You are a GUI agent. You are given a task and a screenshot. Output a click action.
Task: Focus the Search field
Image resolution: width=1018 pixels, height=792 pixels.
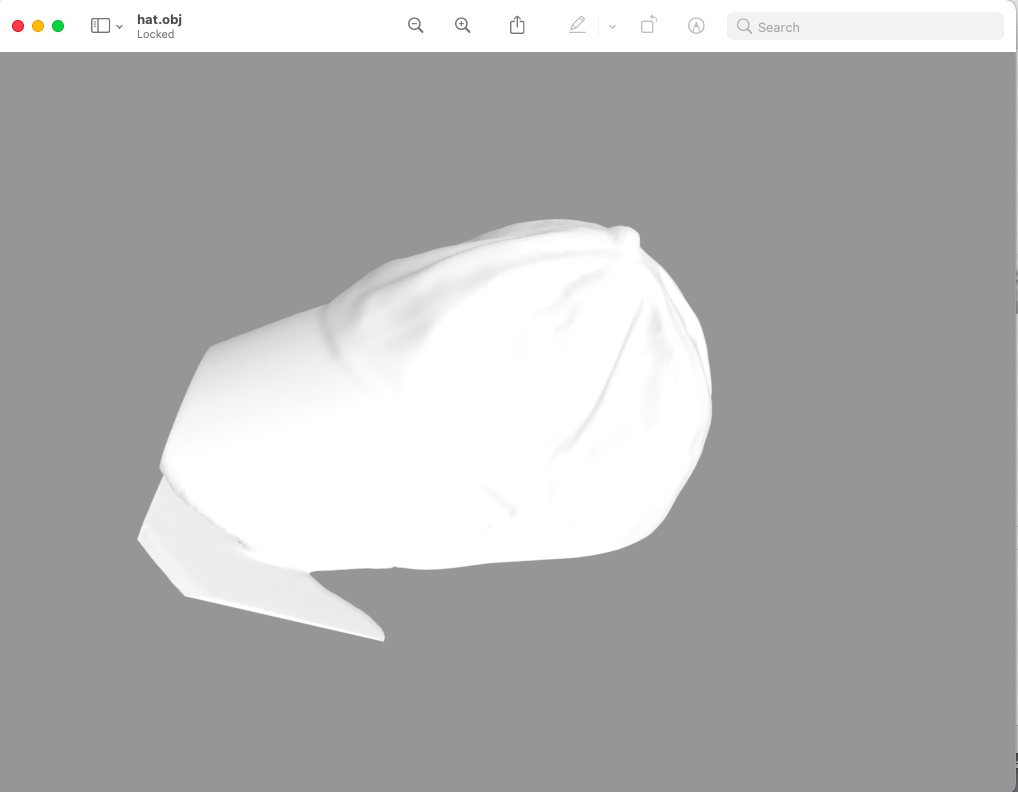point(865,27)
